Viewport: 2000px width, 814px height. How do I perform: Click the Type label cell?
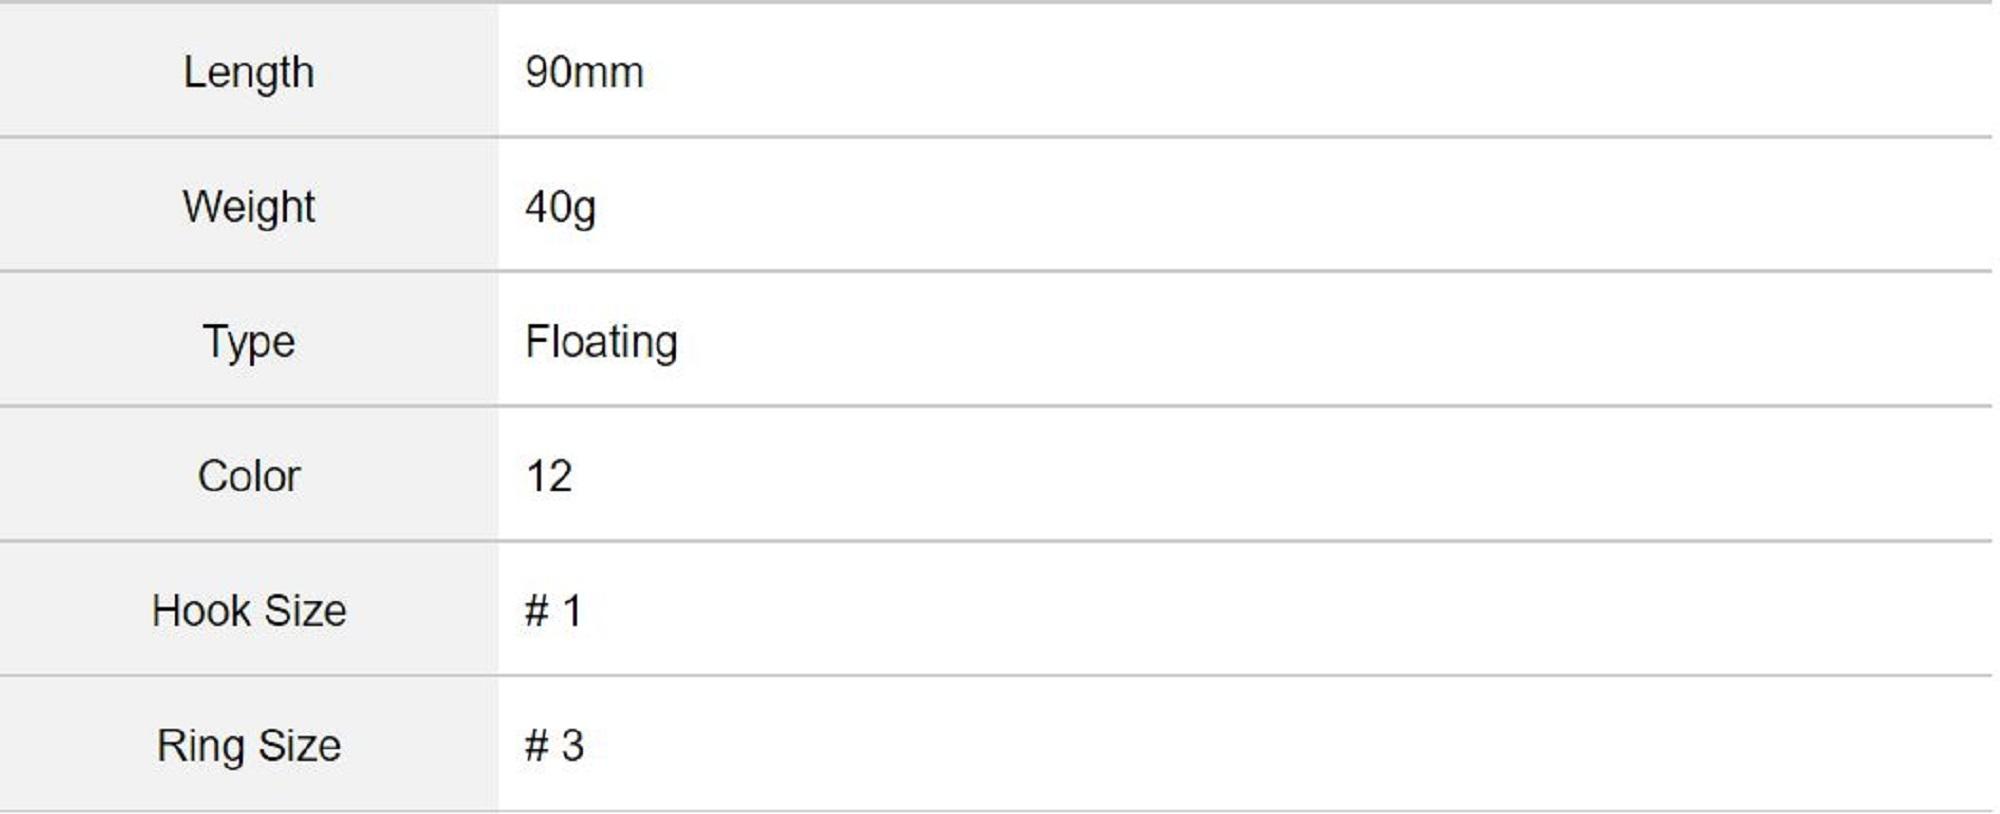tap(248, 342)
